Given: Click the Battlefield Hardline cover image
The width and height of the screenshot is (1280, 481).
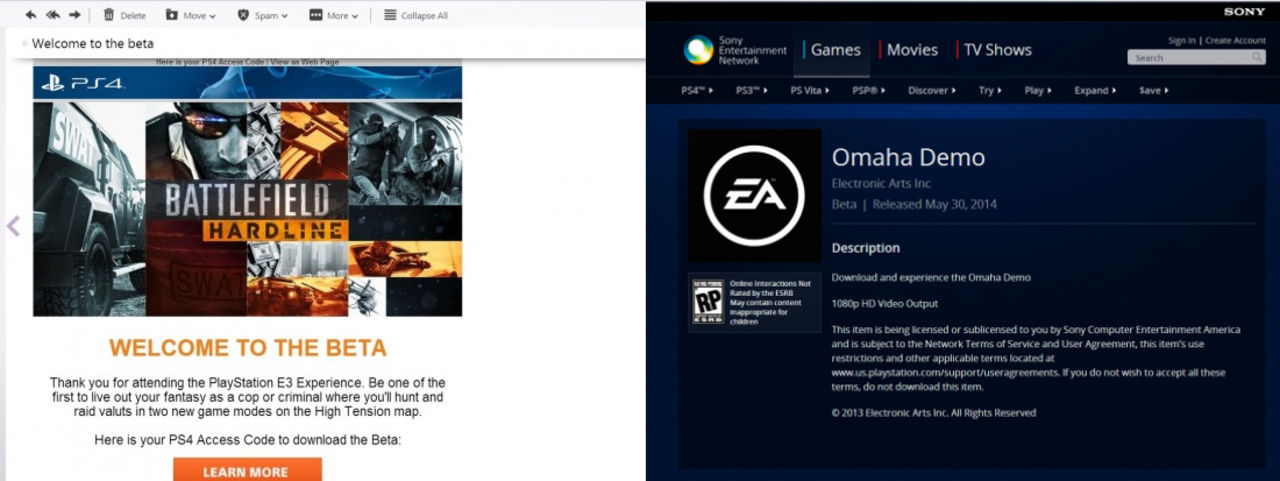Looking at the screenshot, I should 247,208.
